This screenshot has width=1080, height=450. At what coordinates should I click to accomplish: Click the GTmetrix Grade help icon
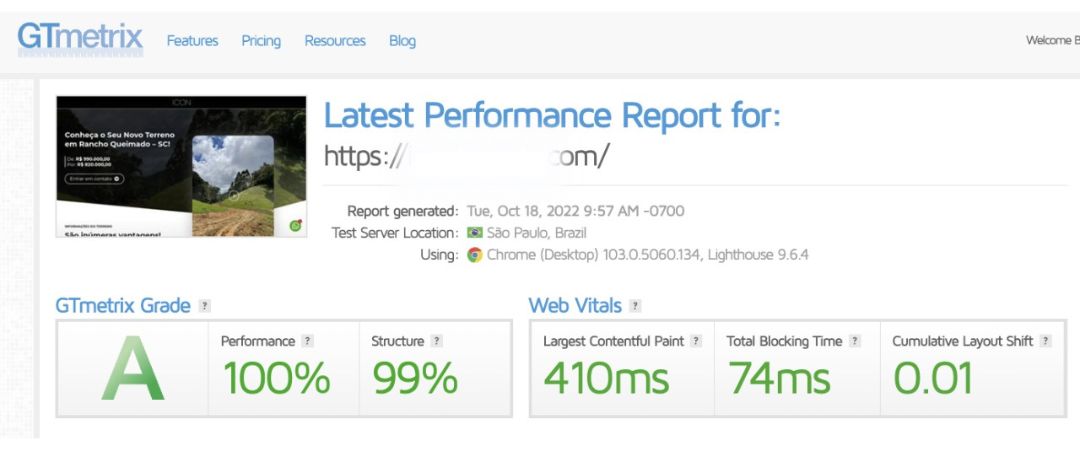(204, 306)
